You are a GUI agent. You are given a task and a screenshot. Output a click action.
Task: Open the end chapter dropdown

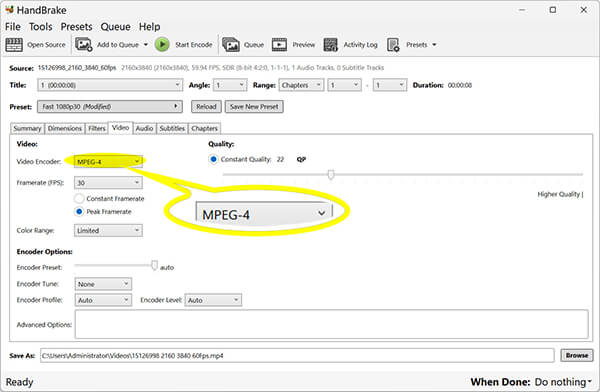point(390,85)
